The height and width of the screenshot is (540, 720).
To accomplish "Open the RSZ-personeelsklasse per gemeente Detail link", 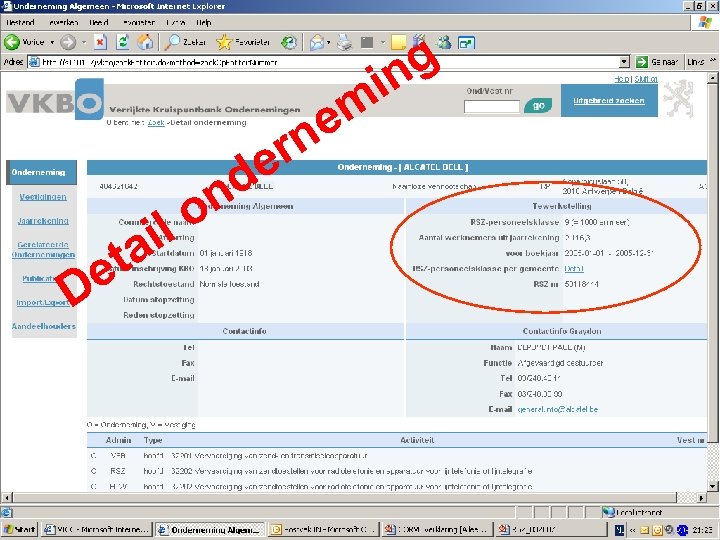I will [574, 269].
